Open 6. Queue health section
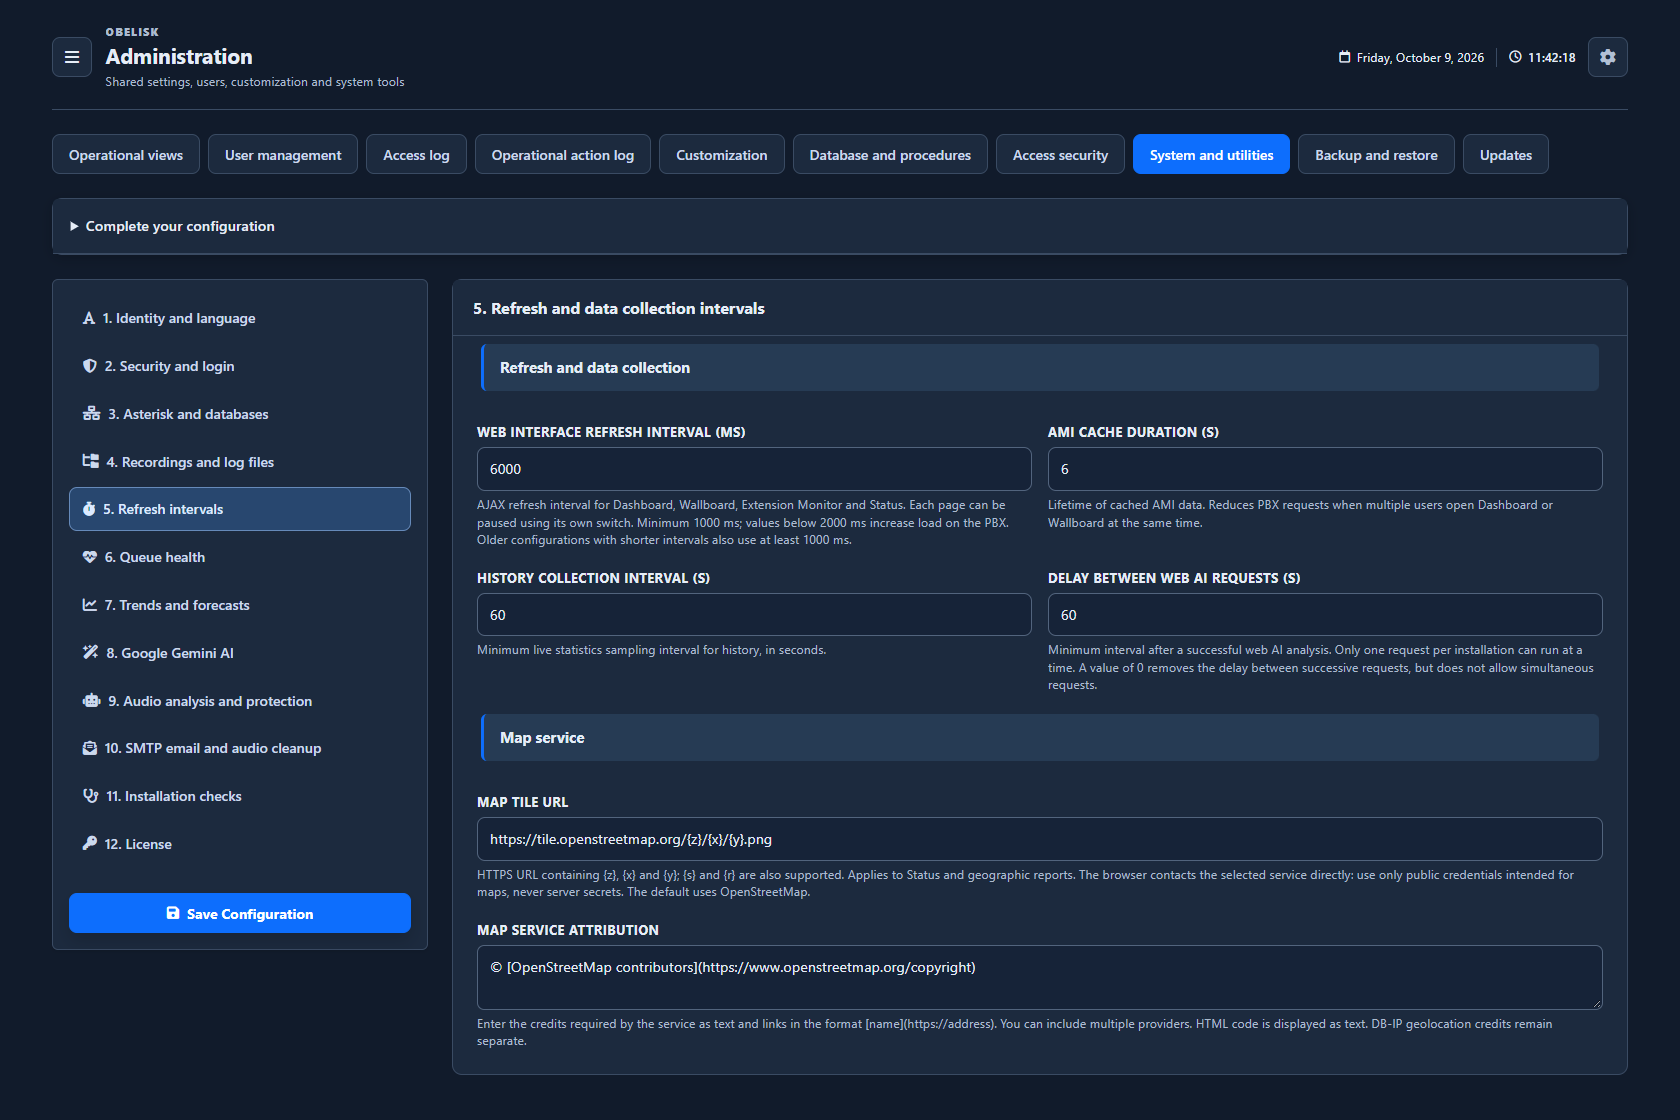1680x1120 pixels. point(240,557)
